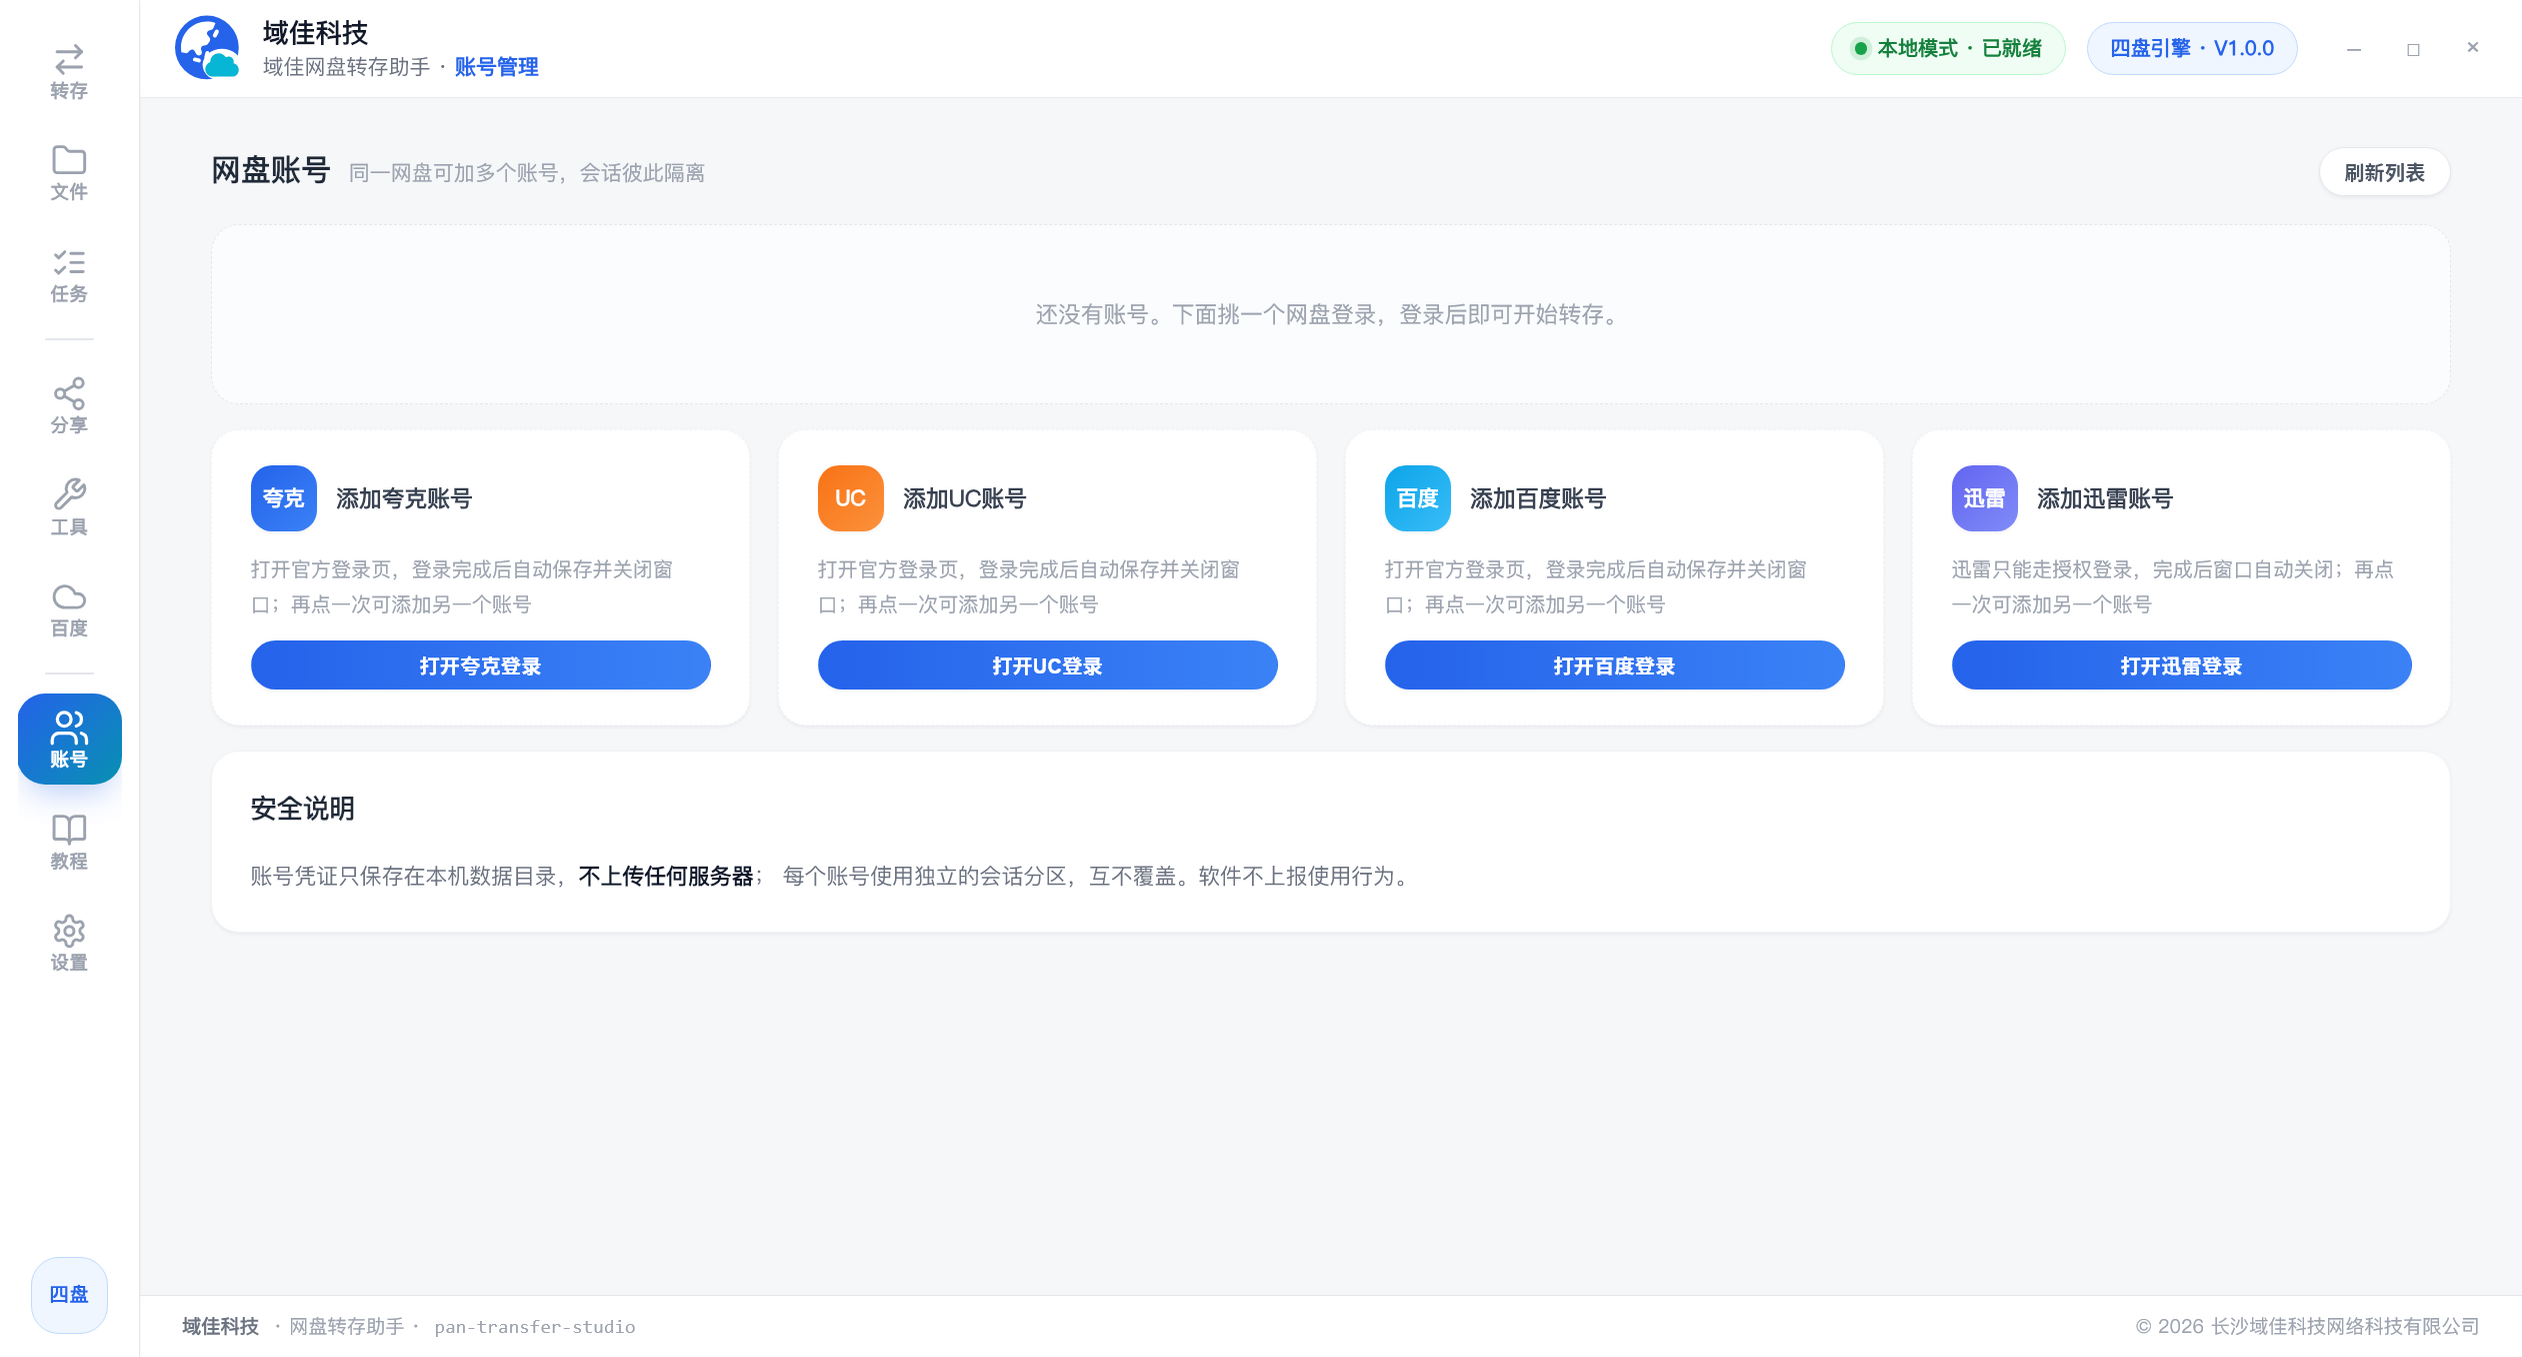Image resolution: width=2522 pixels, height=1357 pixels.
Task: Click the 网盘账号 section heading
Action: pyautogui.click(x=270, y=171)
